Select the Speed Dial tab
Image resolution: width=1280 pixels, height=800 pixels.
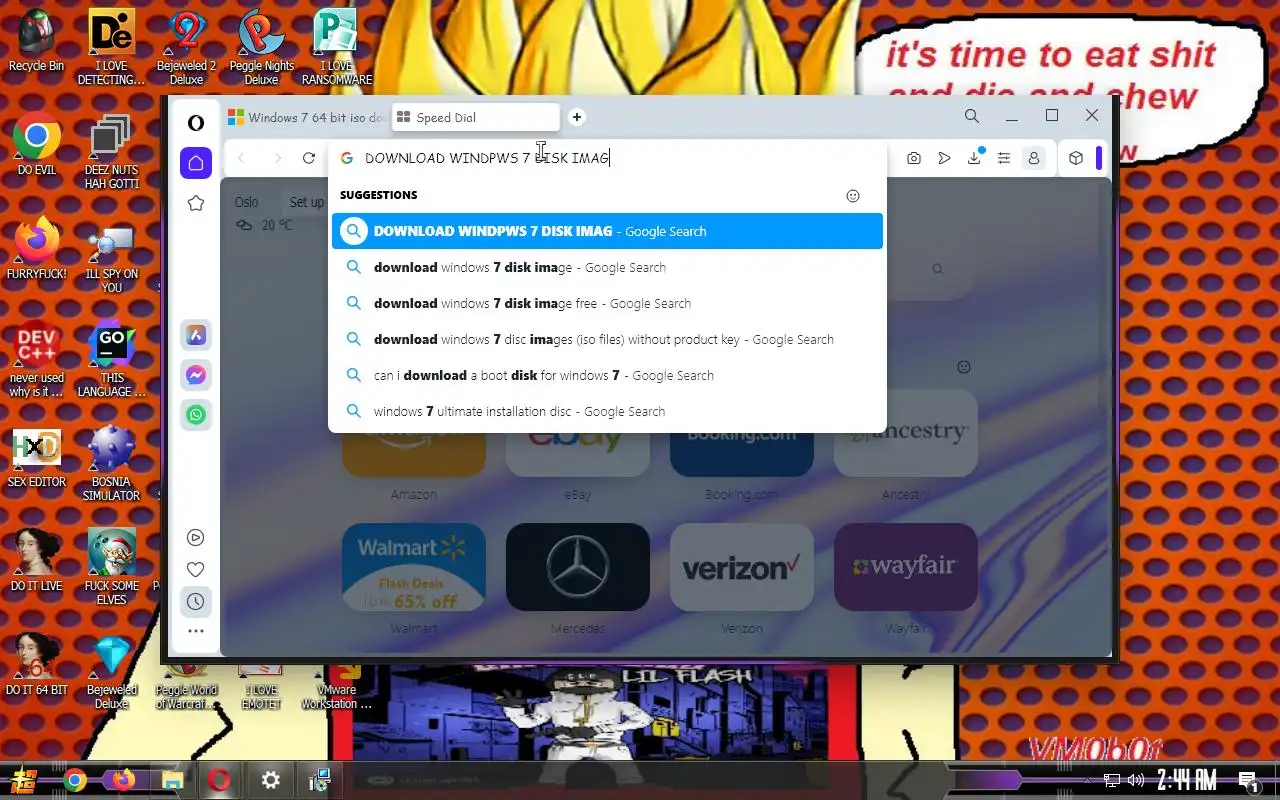click(476, 117)
